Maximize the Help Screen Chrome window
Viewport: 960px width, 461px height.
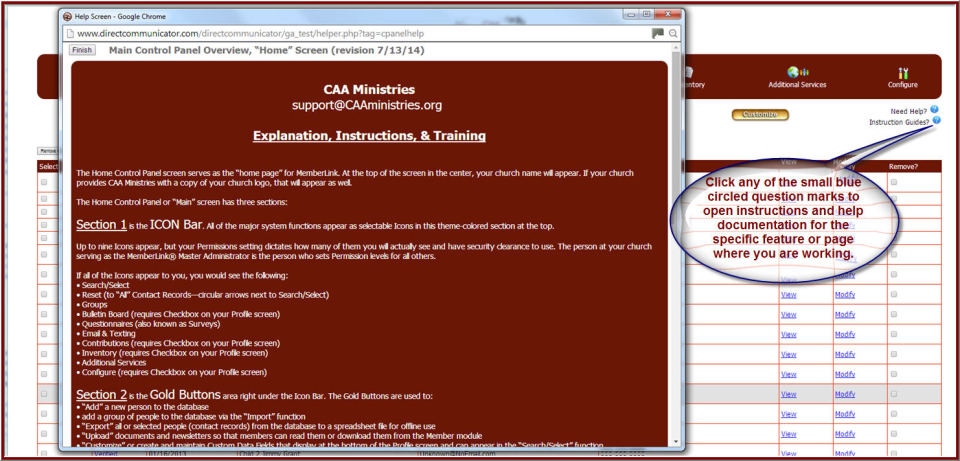(647, 14)
